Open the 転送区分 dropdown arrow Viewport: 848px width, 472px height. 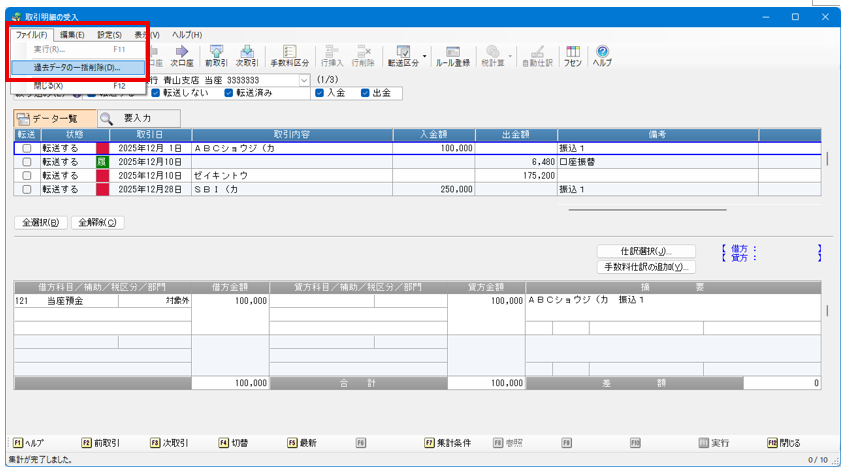click(x=425, y=55)
